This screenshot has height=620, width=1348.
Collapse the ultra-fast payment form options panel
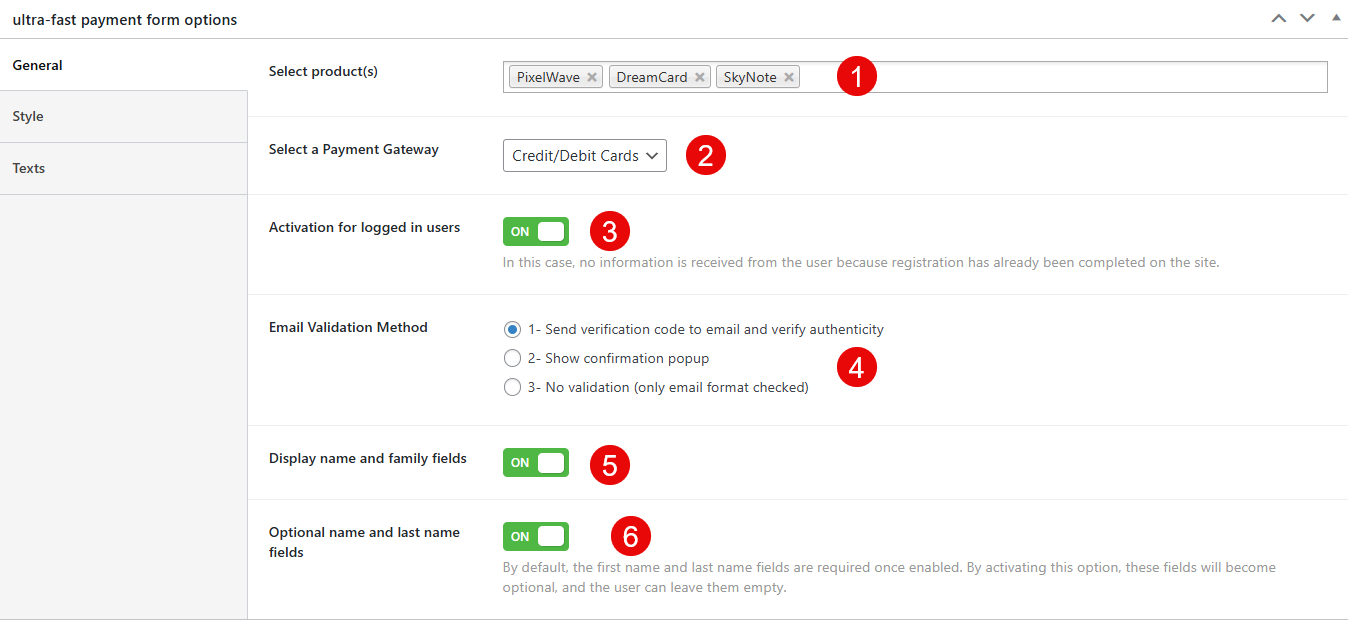1336,18
